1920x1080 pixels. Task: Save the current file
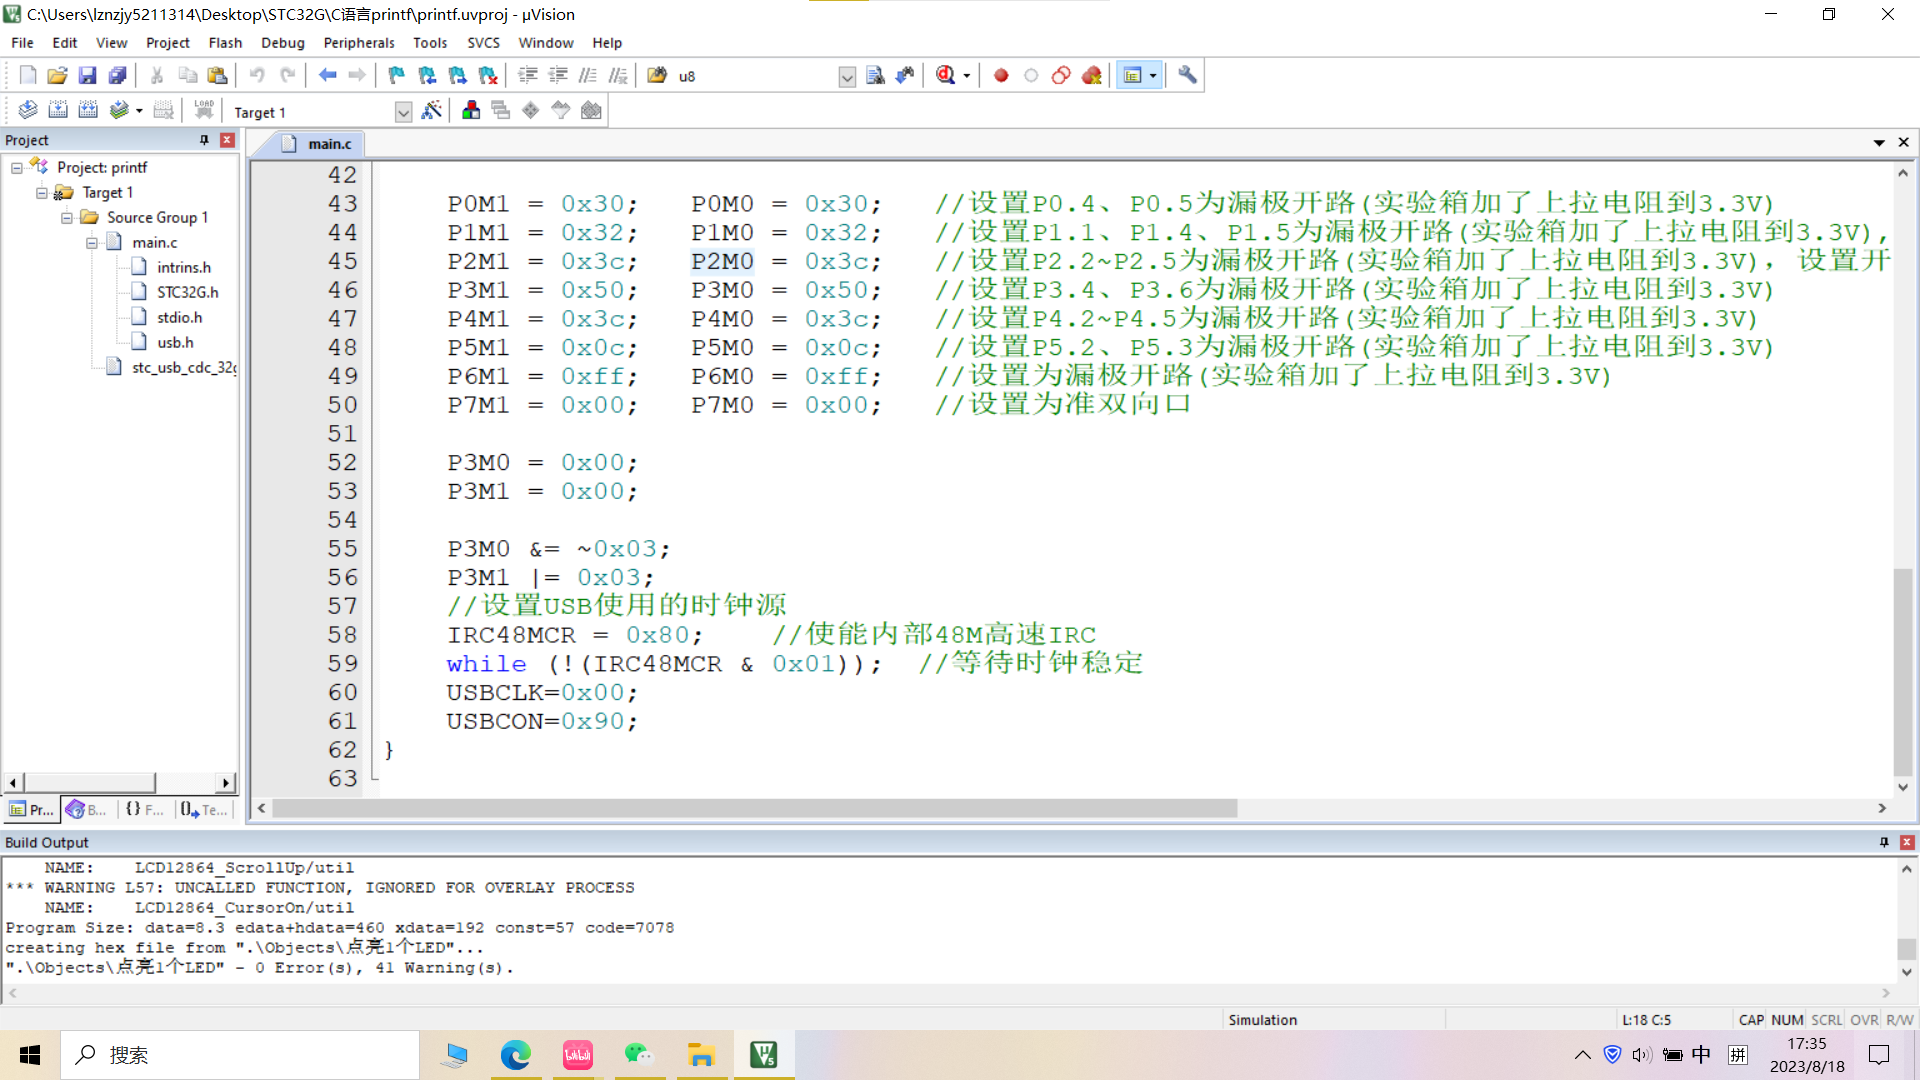(87, 75)
